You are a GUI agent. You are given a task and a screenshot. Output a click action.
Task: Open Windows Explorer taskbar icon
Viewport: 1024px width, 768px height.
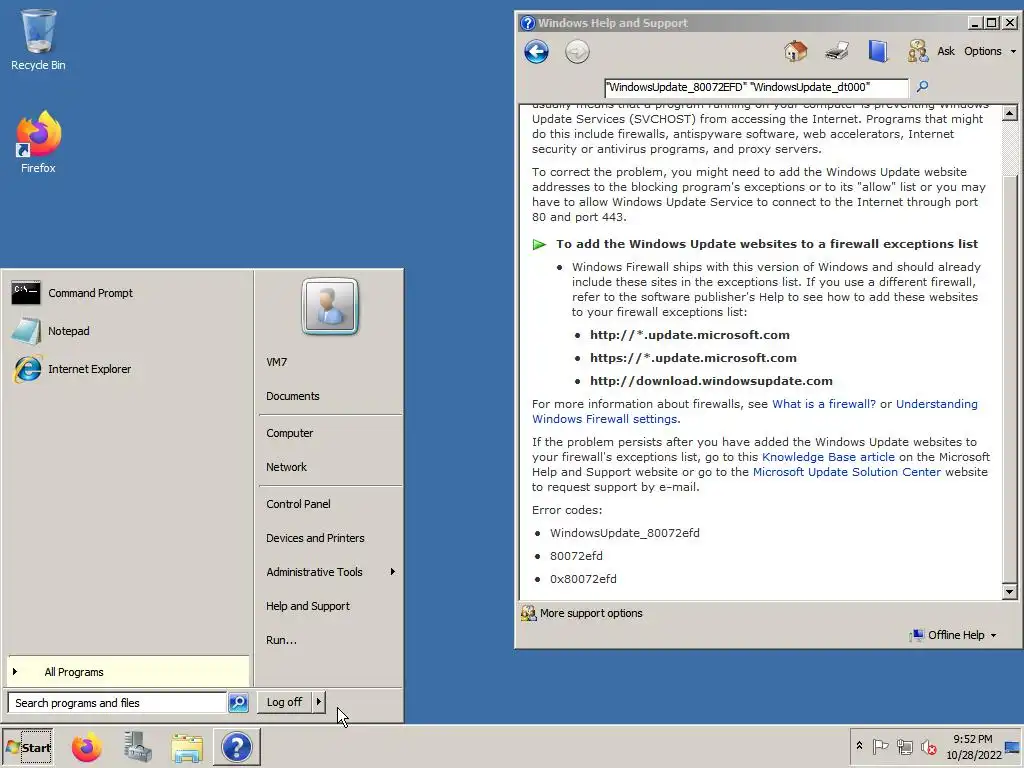187,747
